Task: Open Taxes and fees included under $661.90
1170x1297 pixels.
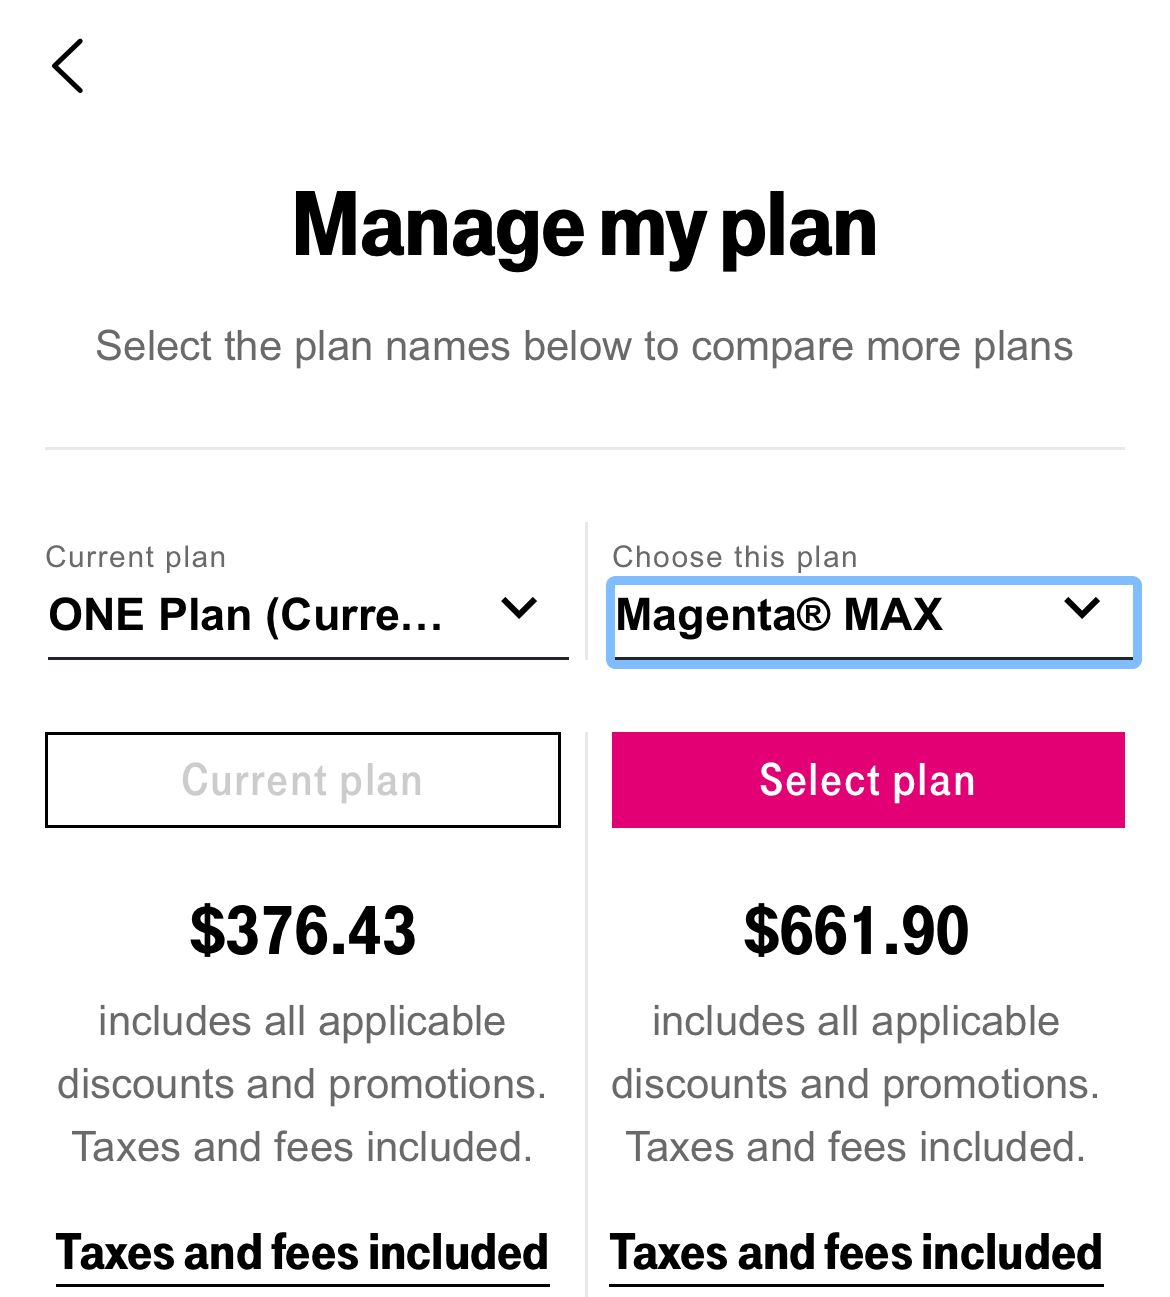Action: (x=856, y=1253)
